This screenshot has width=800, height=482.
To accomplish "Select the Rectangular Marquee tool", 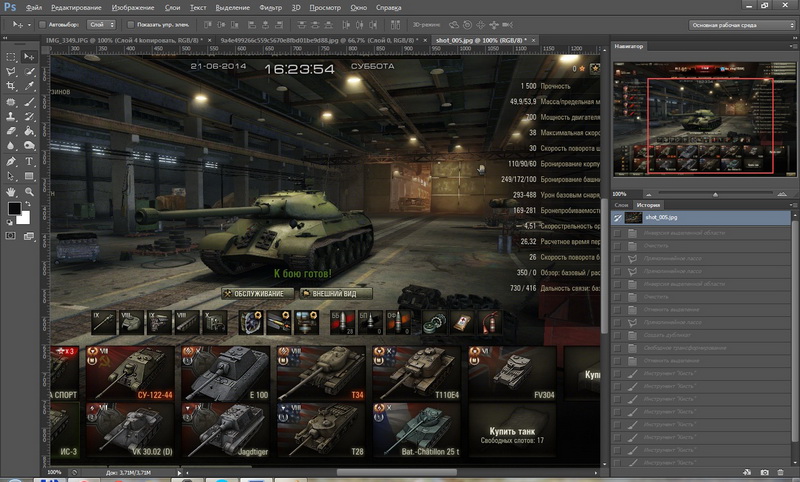I will click(x=11, y=58).
